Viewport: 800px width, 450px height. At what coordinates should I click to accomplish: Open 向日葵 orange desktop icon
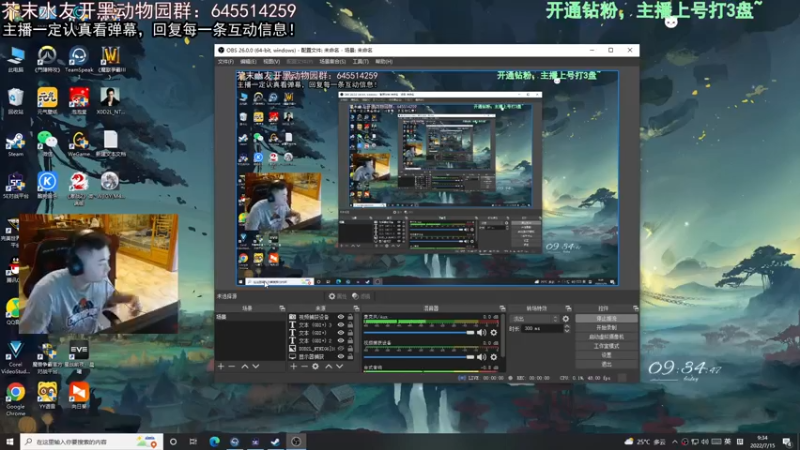tap(79, 395)
